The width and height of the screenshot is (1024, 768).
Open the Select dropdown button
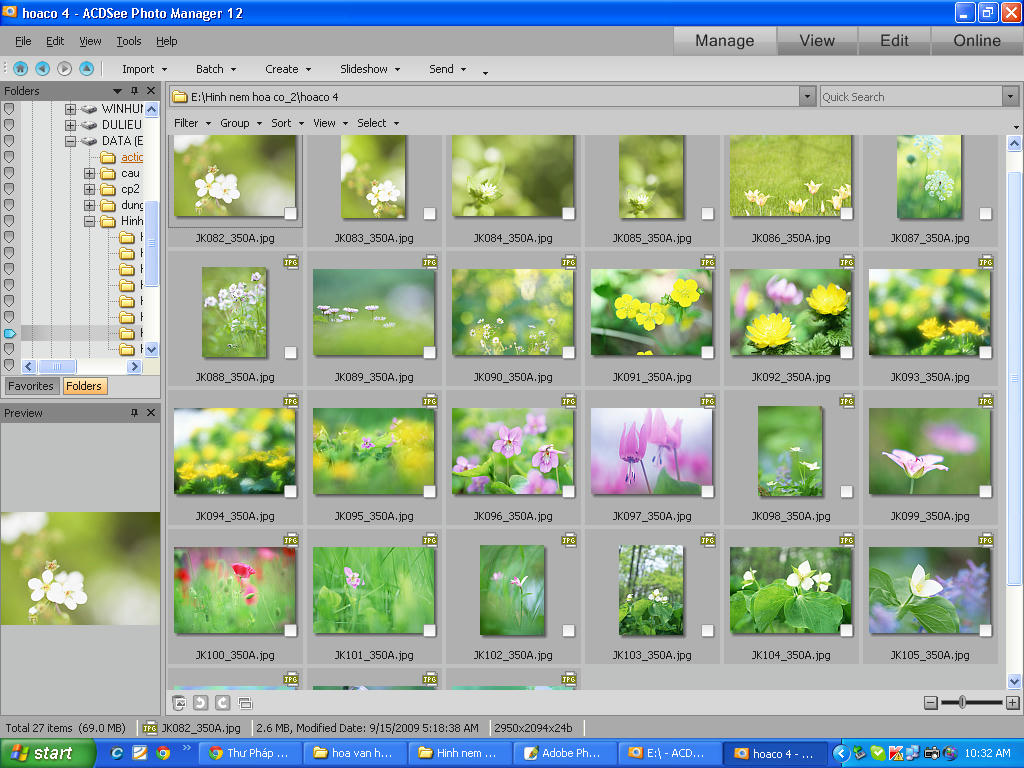(377, 123)
